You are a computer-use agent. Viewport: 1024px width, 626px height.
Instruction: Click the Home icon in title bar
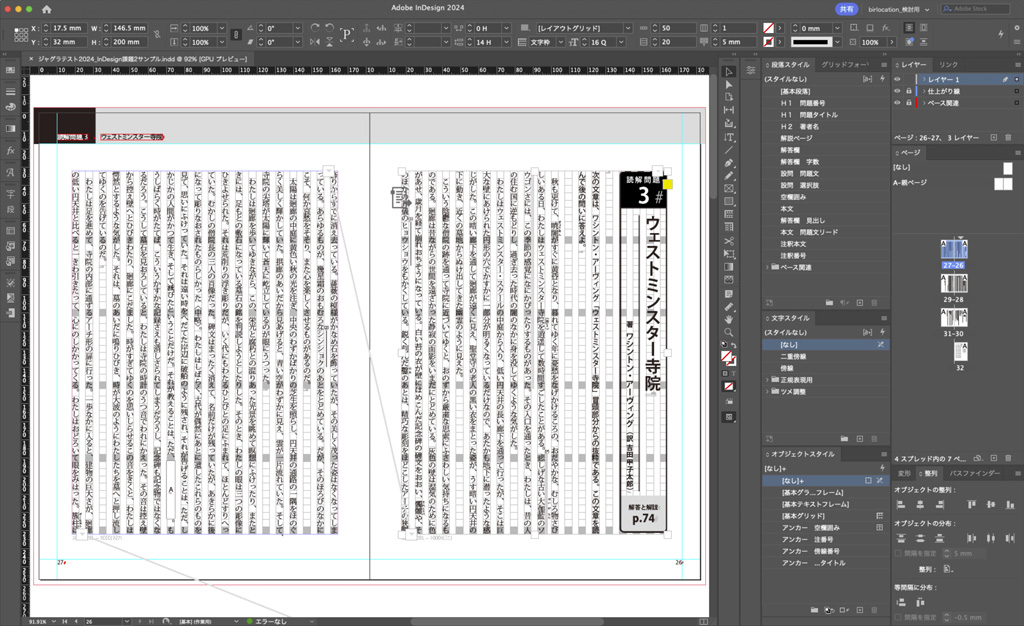coord(46,9)
